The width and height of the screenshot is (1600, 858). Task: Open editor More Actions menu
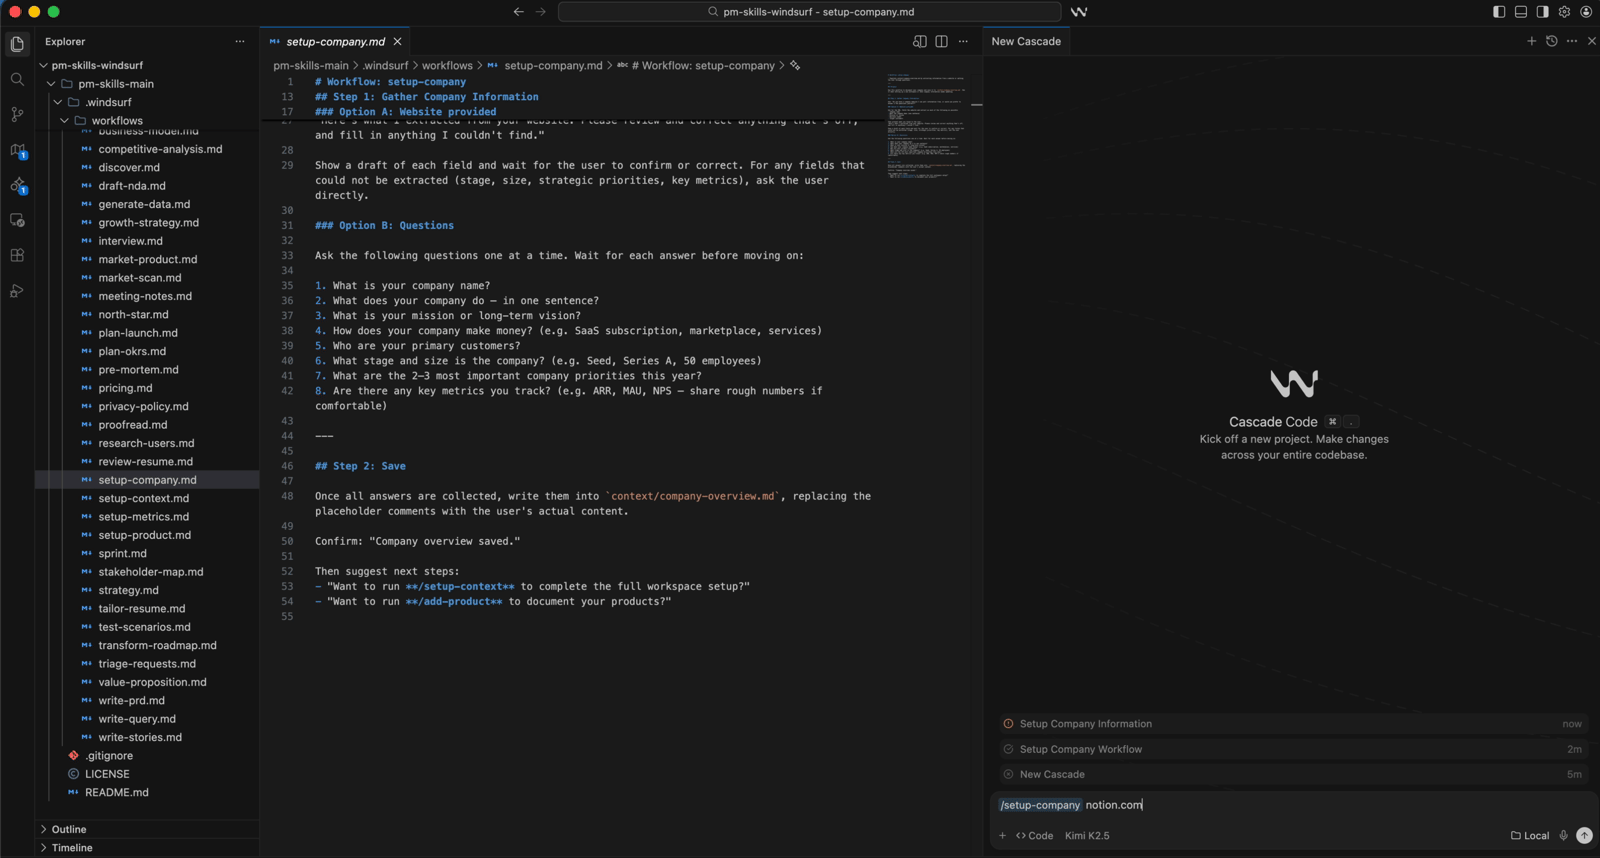tap(963, 41)
